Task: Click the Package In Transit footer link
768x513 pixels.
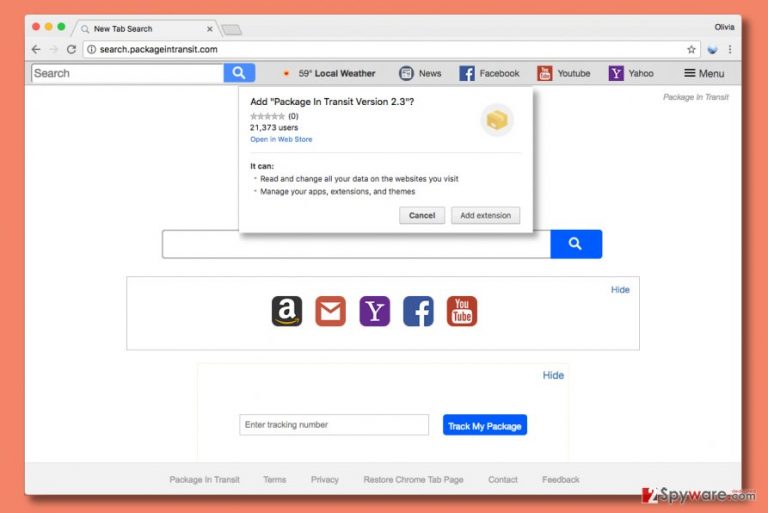Action: coord(204,480)
